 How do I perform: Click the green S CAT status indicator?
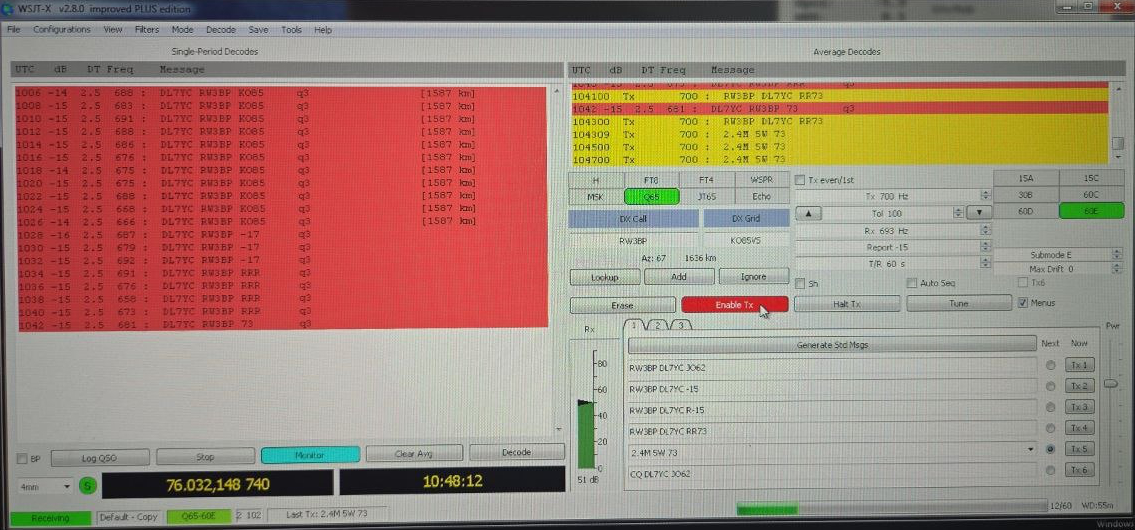pos(88,487)
